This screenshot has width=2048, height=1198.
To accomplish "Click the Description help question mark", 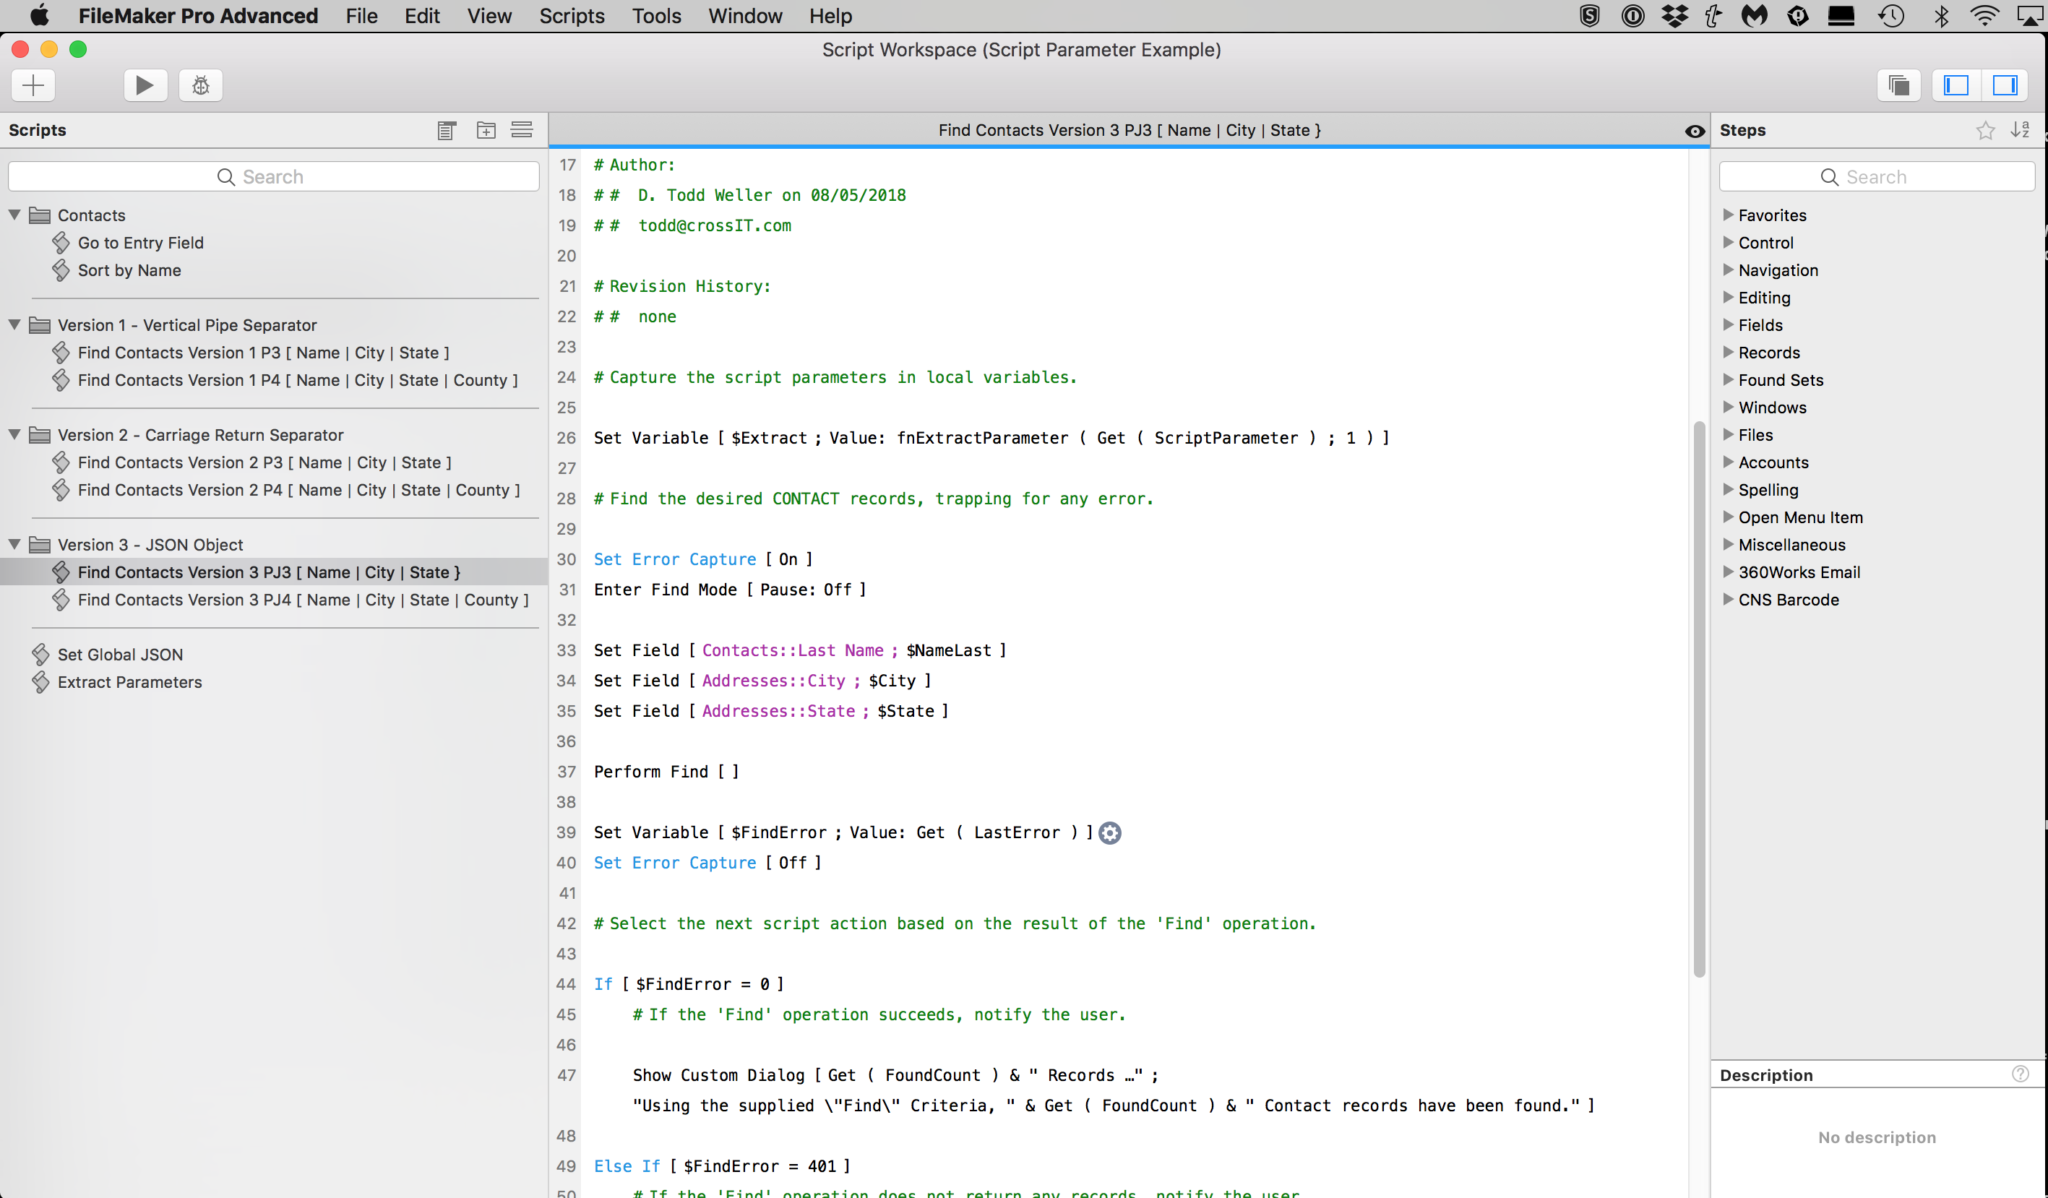I will tap(2020, 1074).
